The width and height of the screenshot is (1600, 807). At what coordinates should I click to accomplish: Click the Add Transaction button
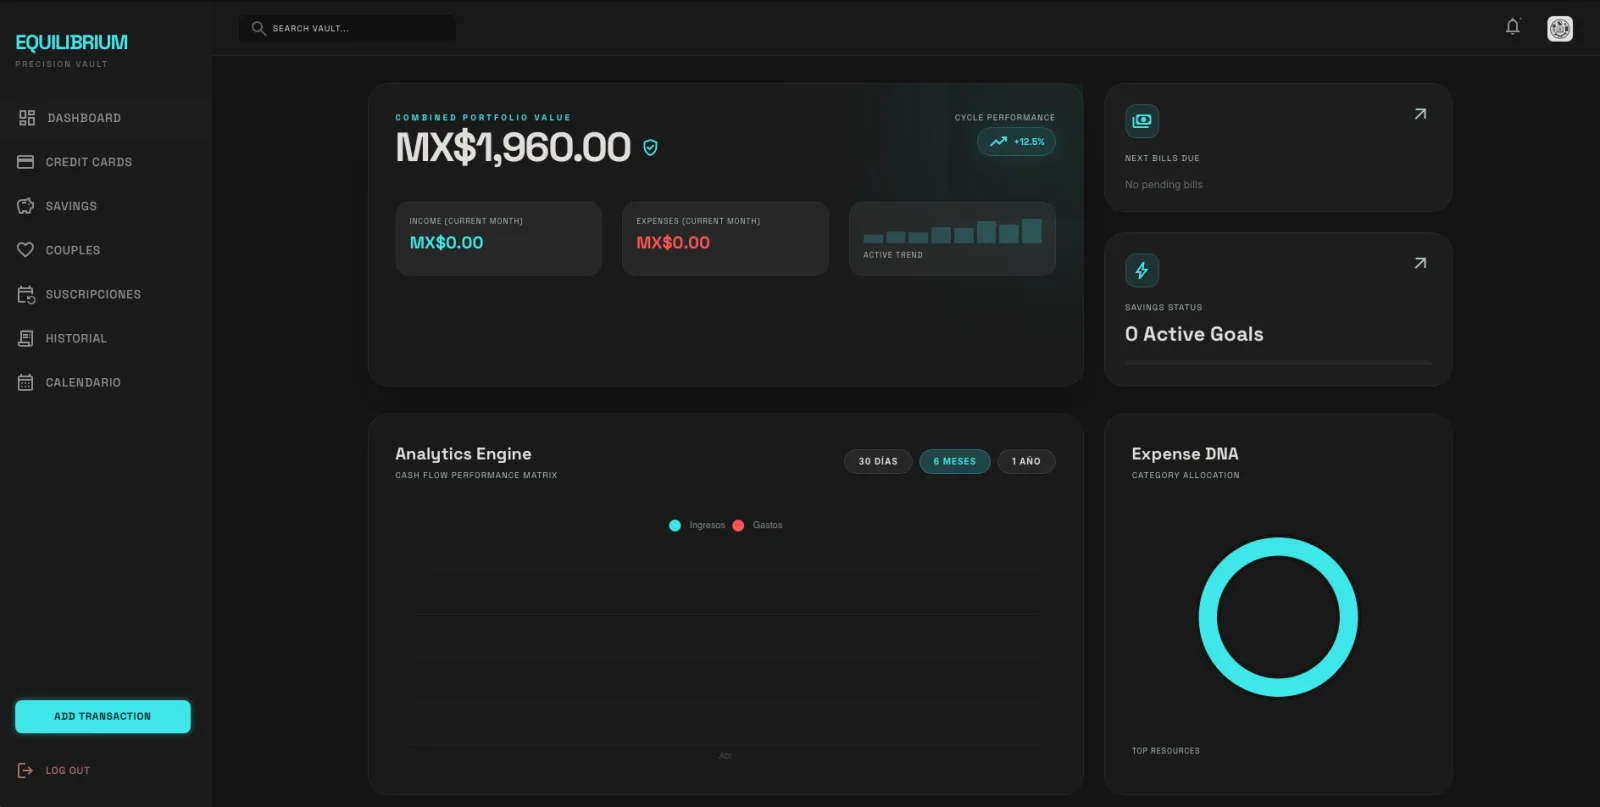point(103,716)
